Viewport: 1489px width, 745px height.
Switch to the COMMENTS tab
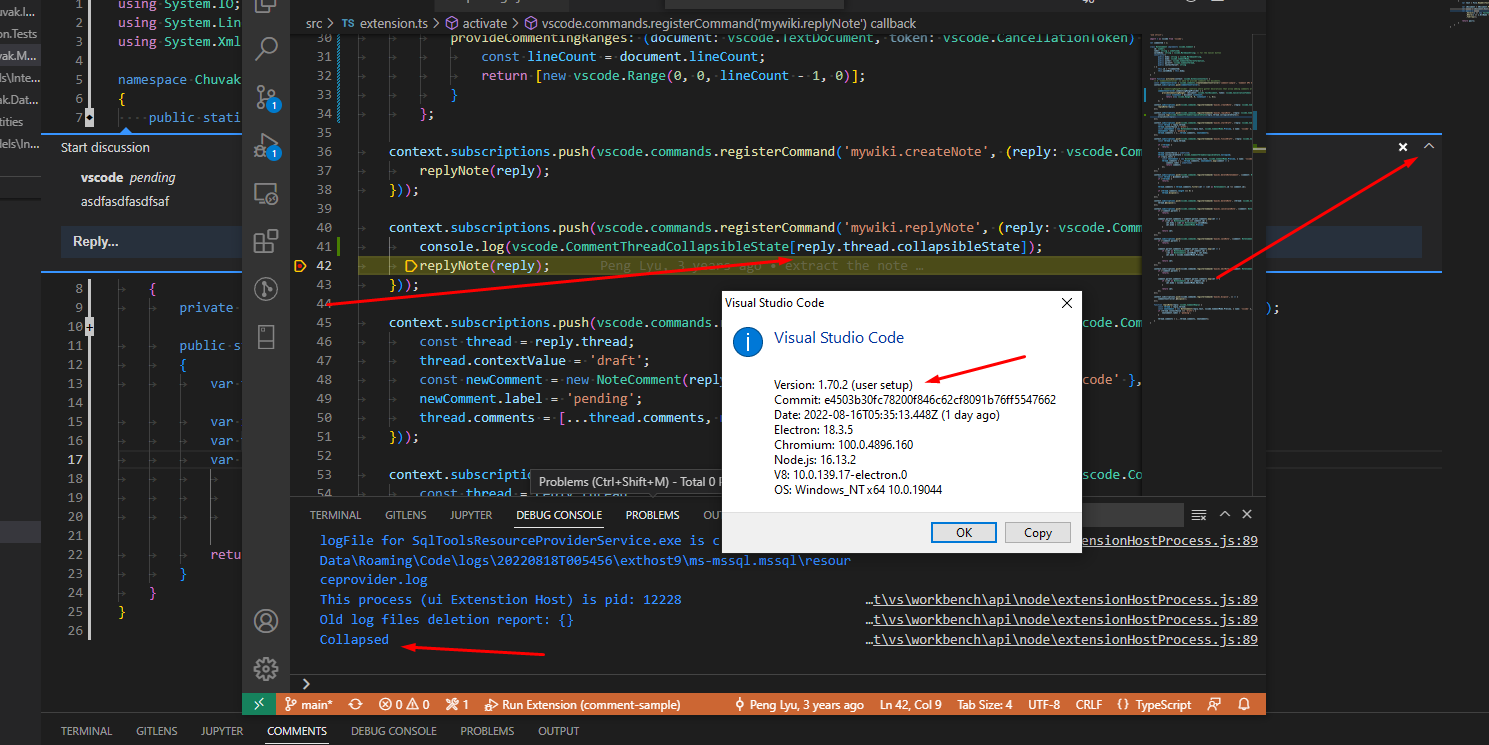pos(297,730)
